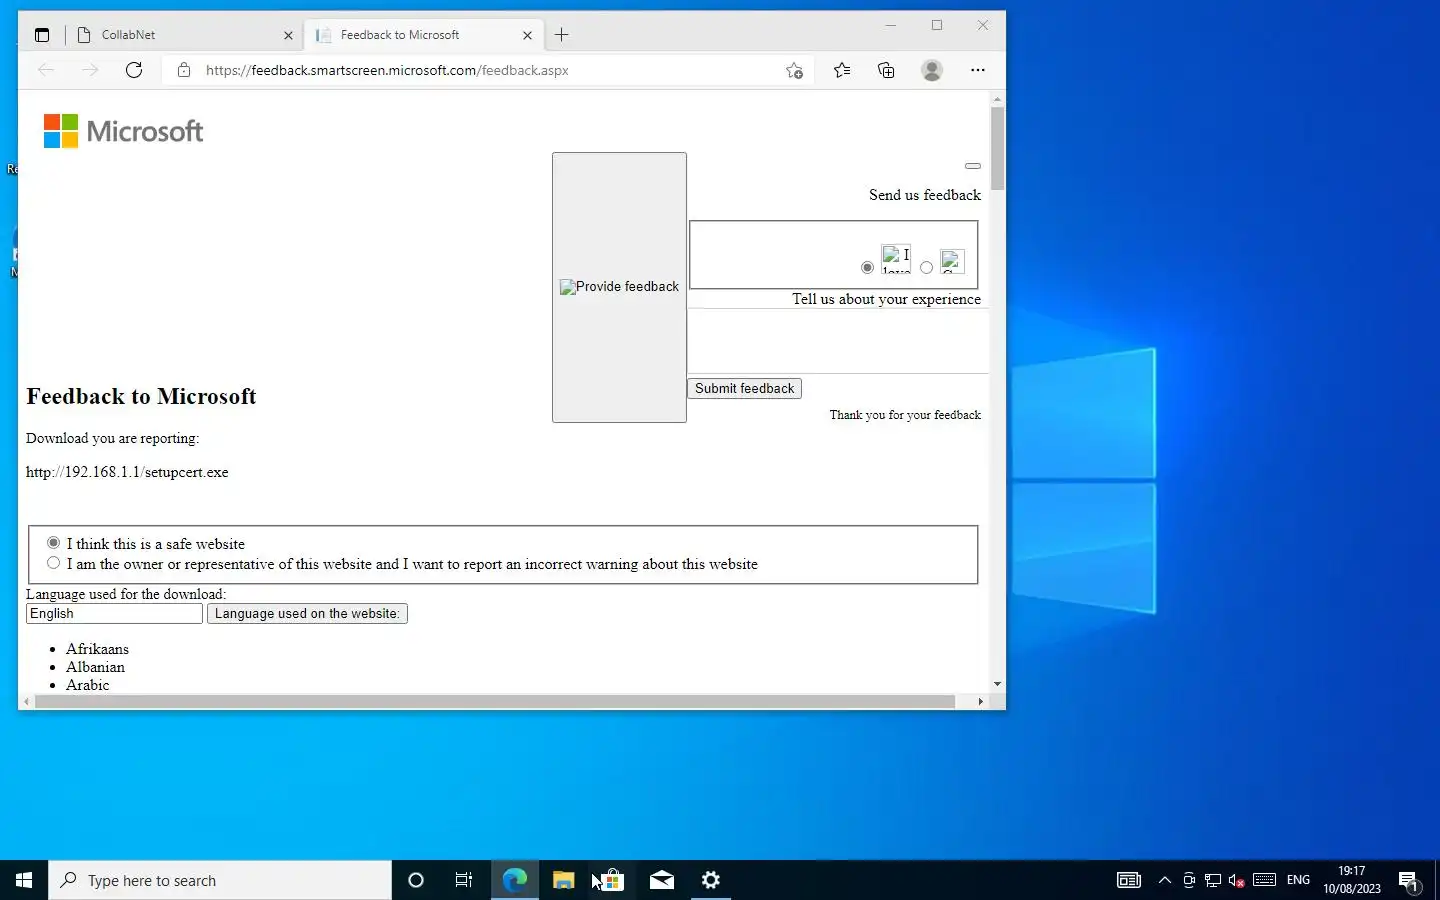Add this page to favorites
Viewport: 1440px width, 900px height.
794,70
